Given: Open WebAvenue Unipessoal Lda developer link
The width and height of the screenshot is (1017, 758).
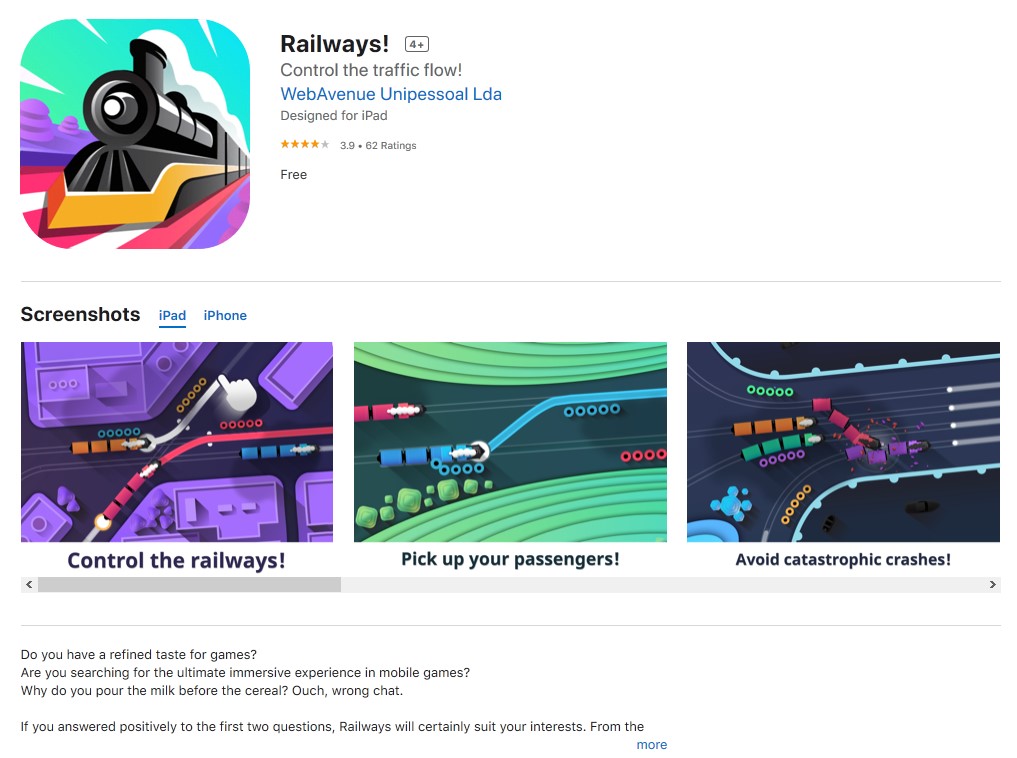Looking at the screenshot, I should click(x=391, y=94).
